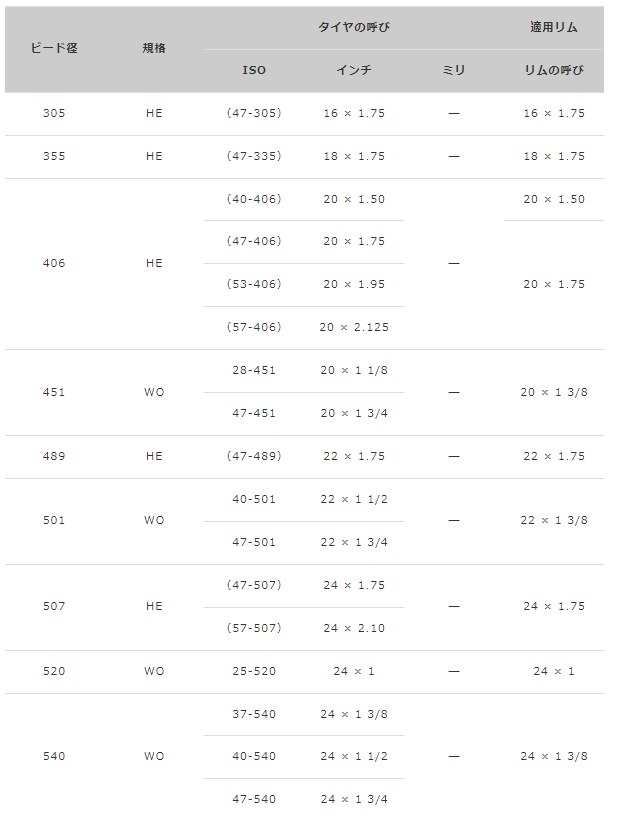Select the タイヤの呼び header cell
This screenshot has height=819, width=630.
[x=354, y=27]
